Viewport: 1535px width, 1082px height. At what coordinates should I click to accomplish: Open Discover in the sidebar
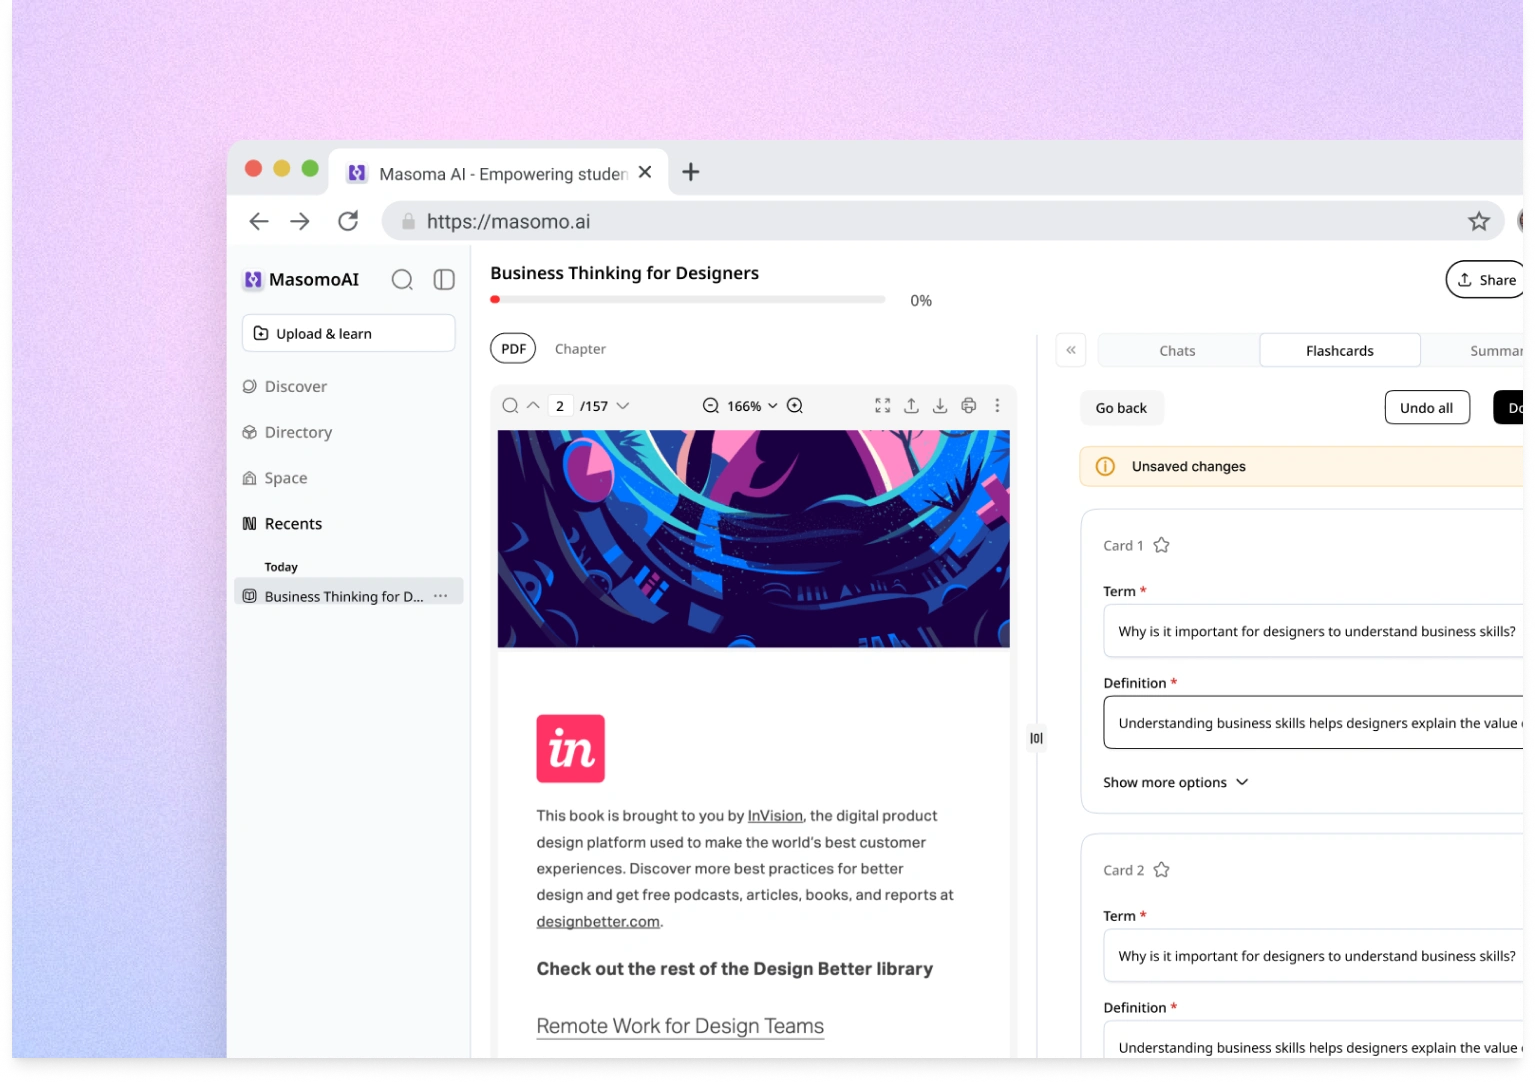pyautogui.click(x=285, y=387)
